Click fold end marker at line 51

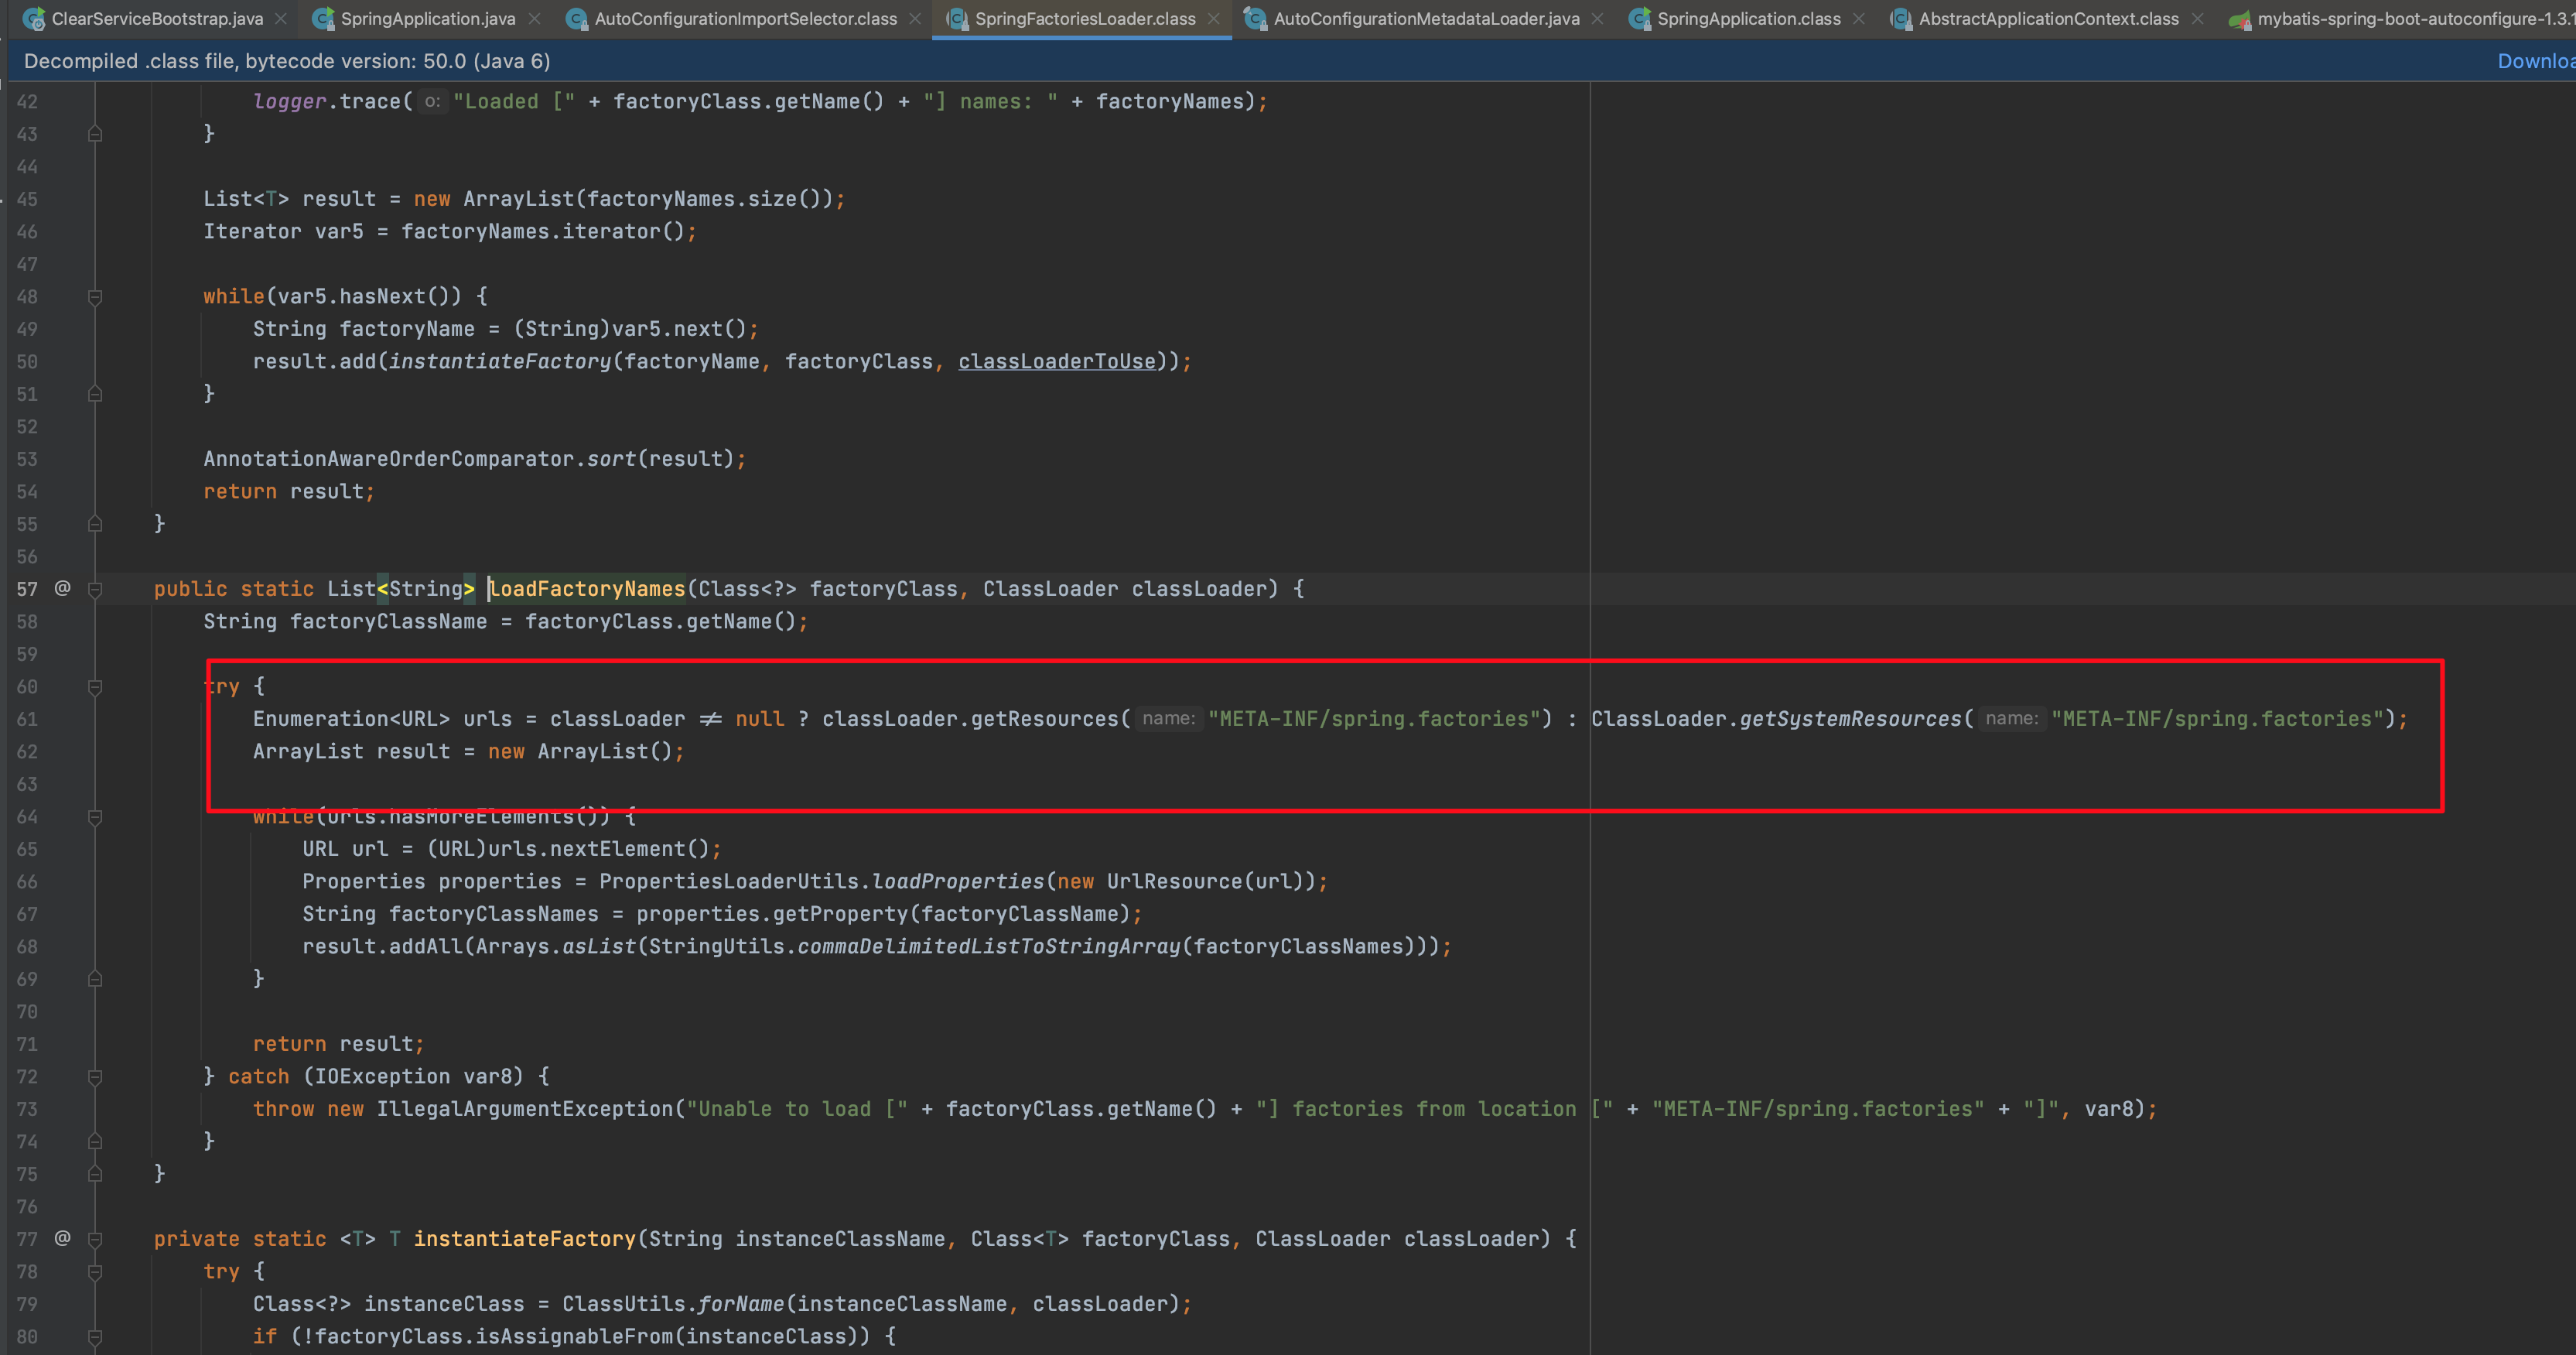coord(95,393)
